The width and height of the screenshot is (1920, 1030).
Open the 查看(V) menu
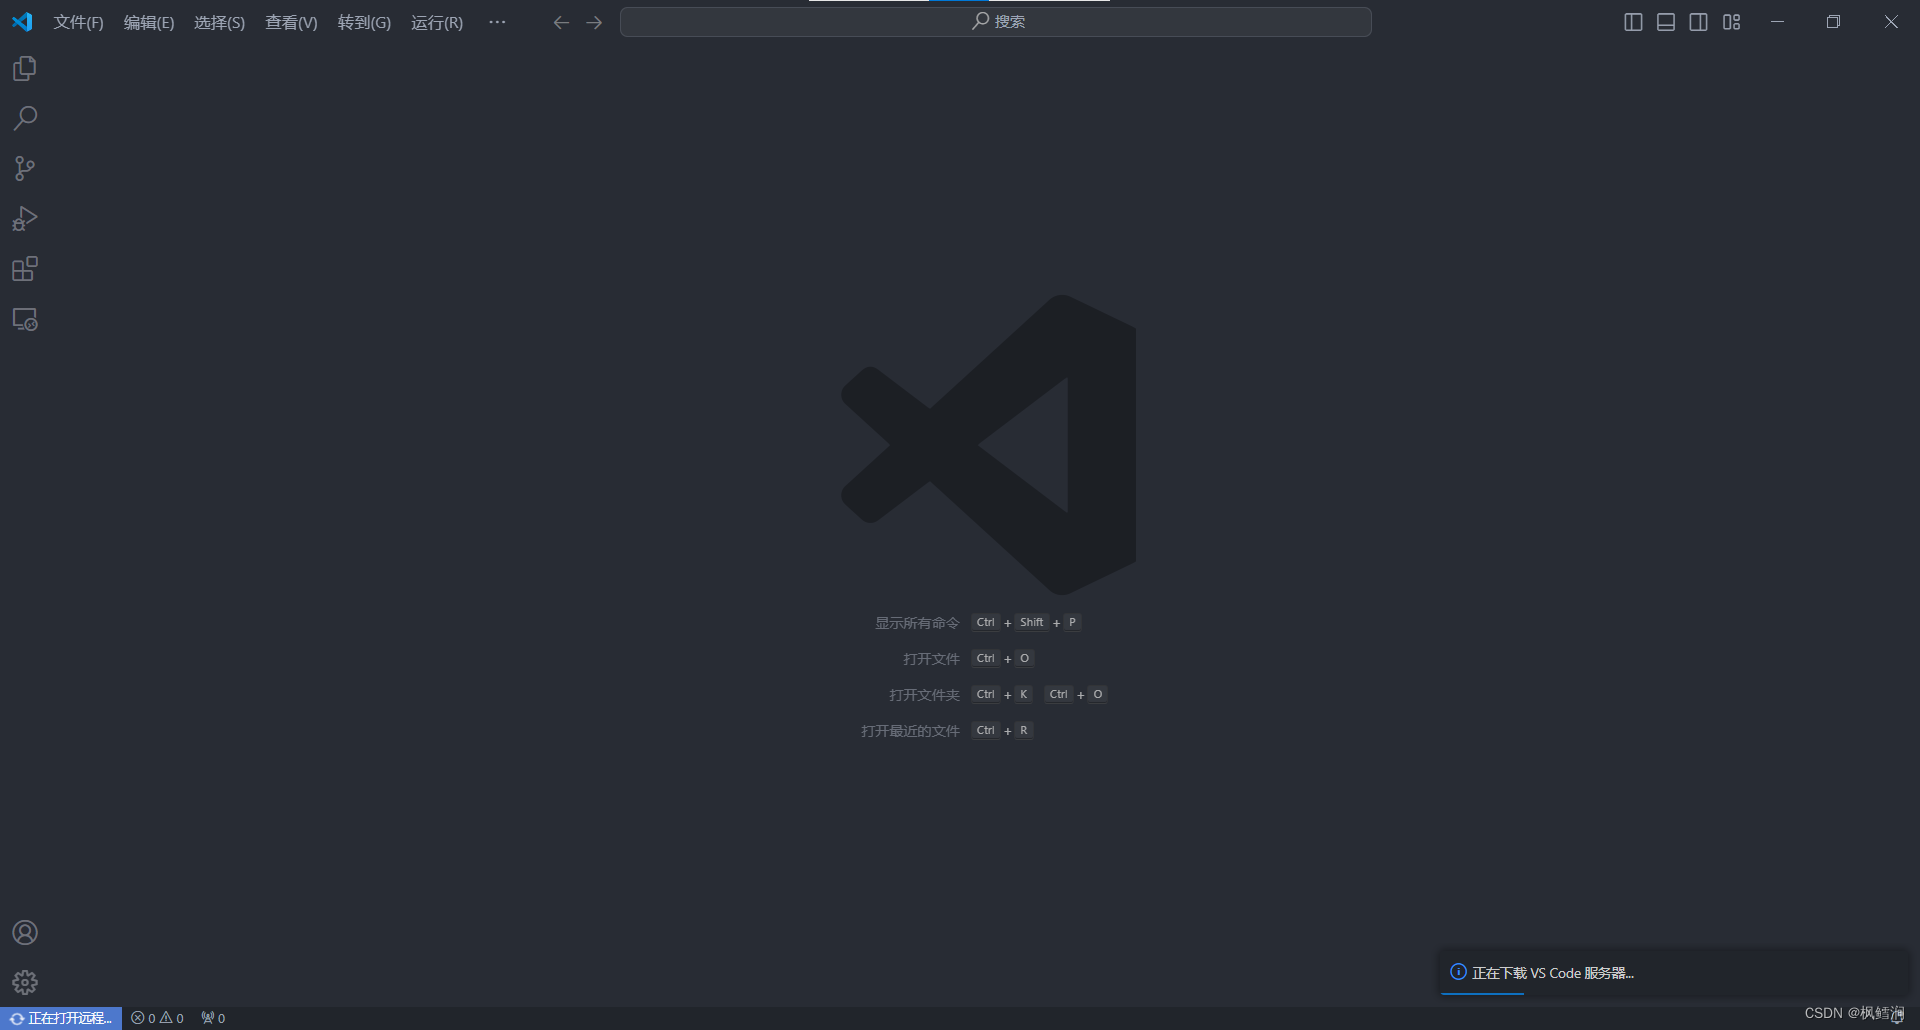tap(291, 22)
